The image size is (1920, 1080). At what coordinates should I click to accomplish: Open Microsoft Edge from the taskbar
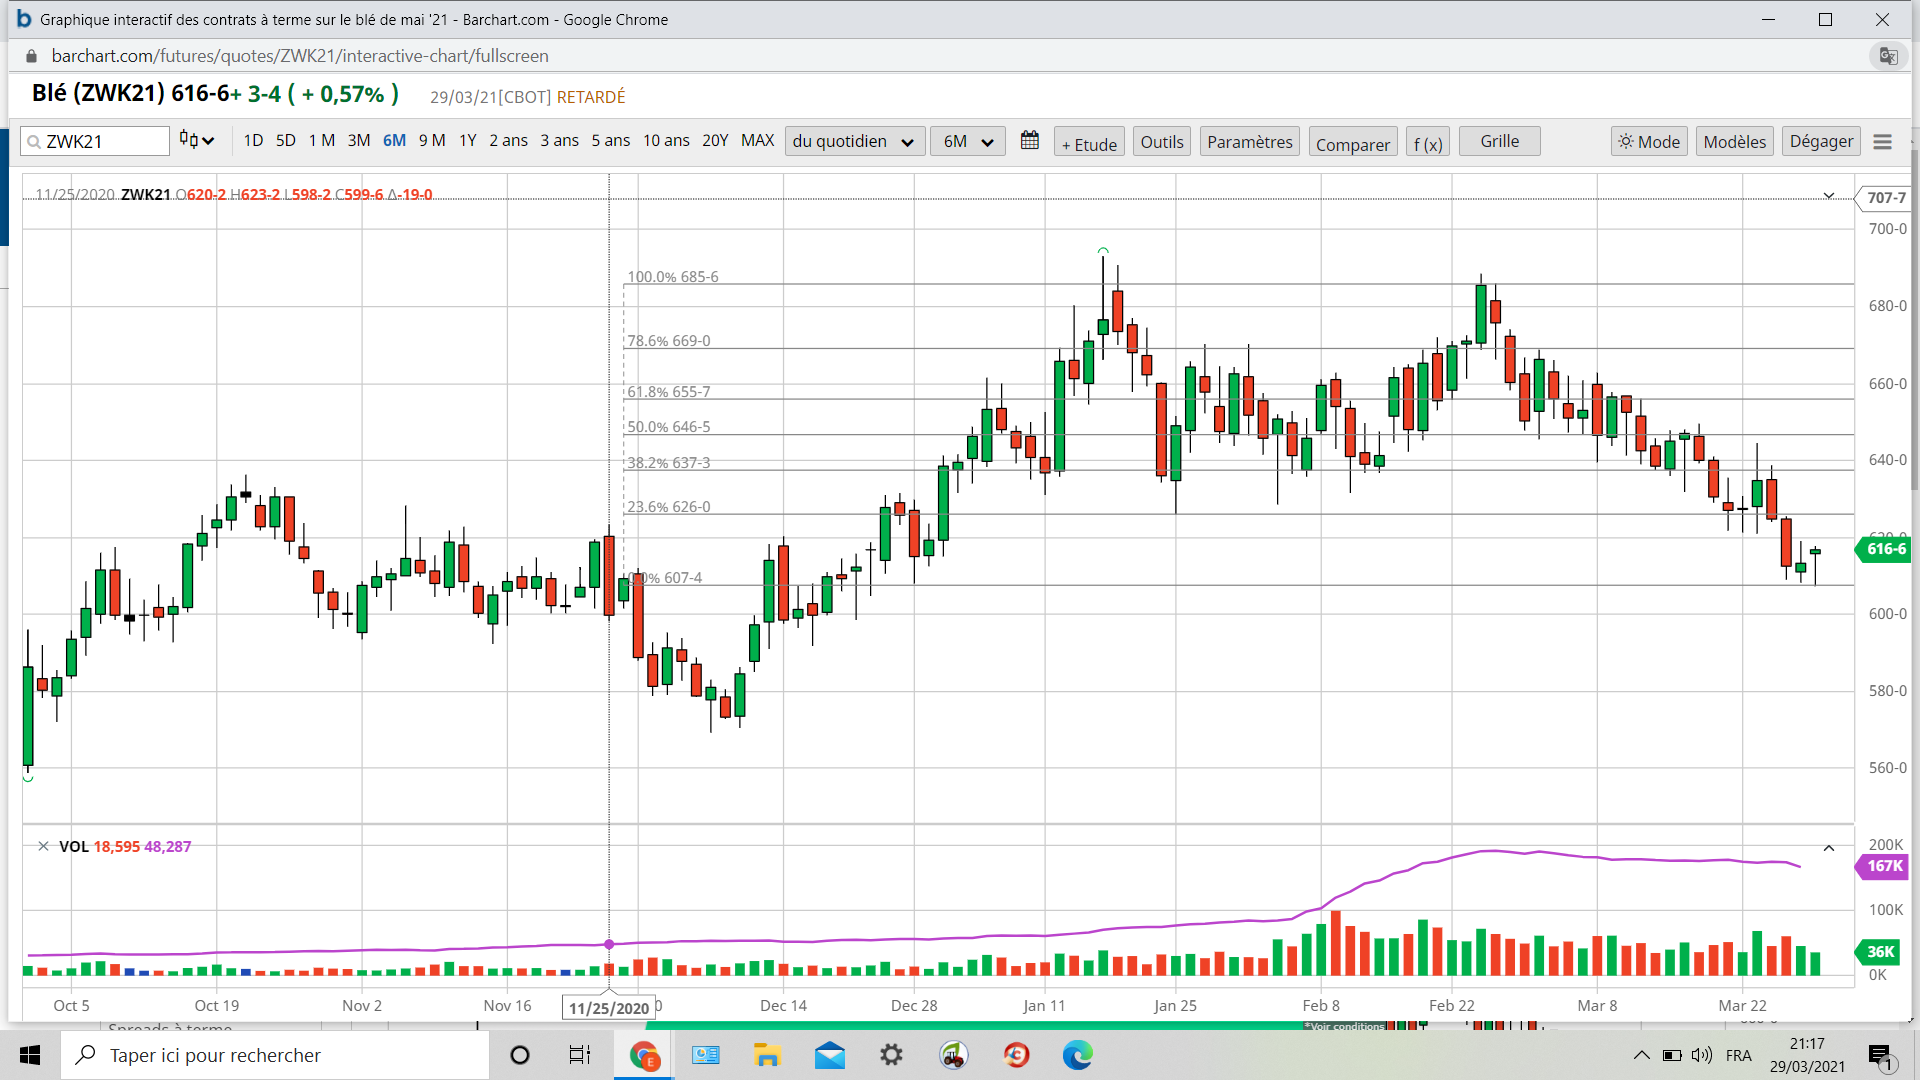1077,1055
